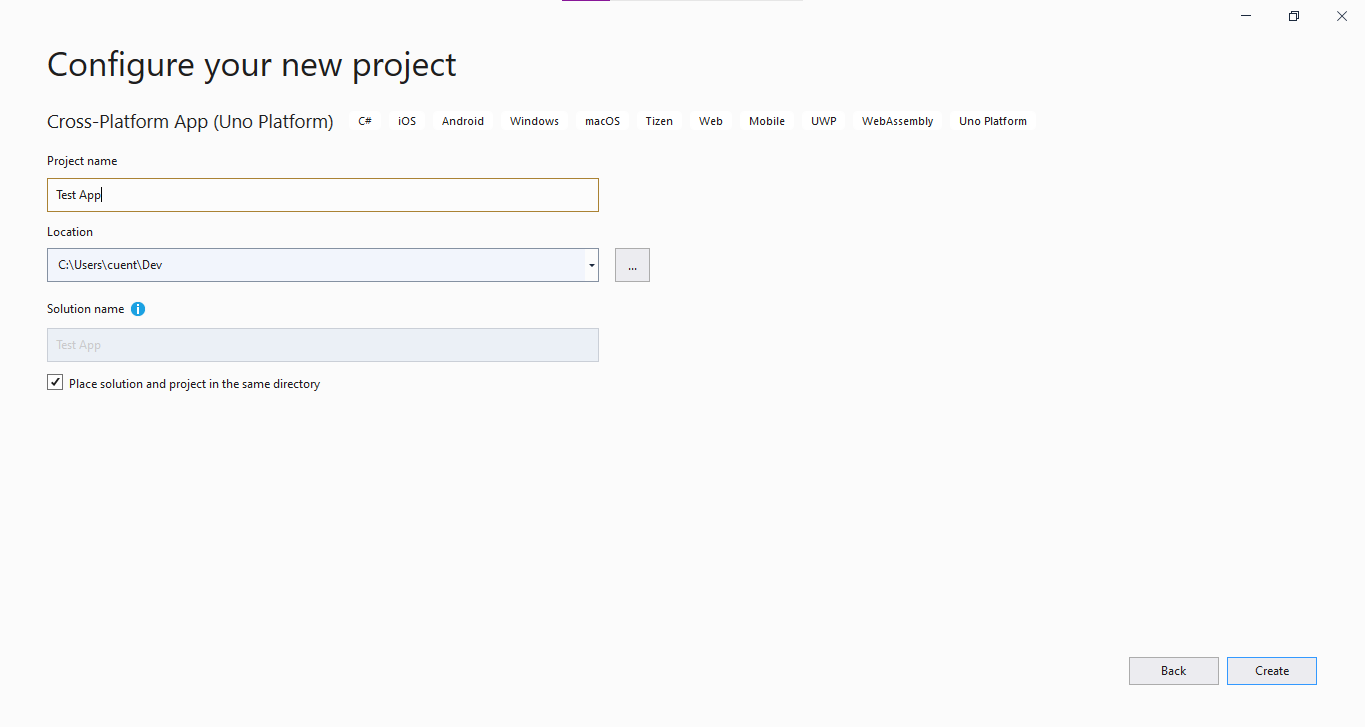This screenshot has height=727, width=1365.
Task: Click the Web tag
Action: (x=711, y=121)
